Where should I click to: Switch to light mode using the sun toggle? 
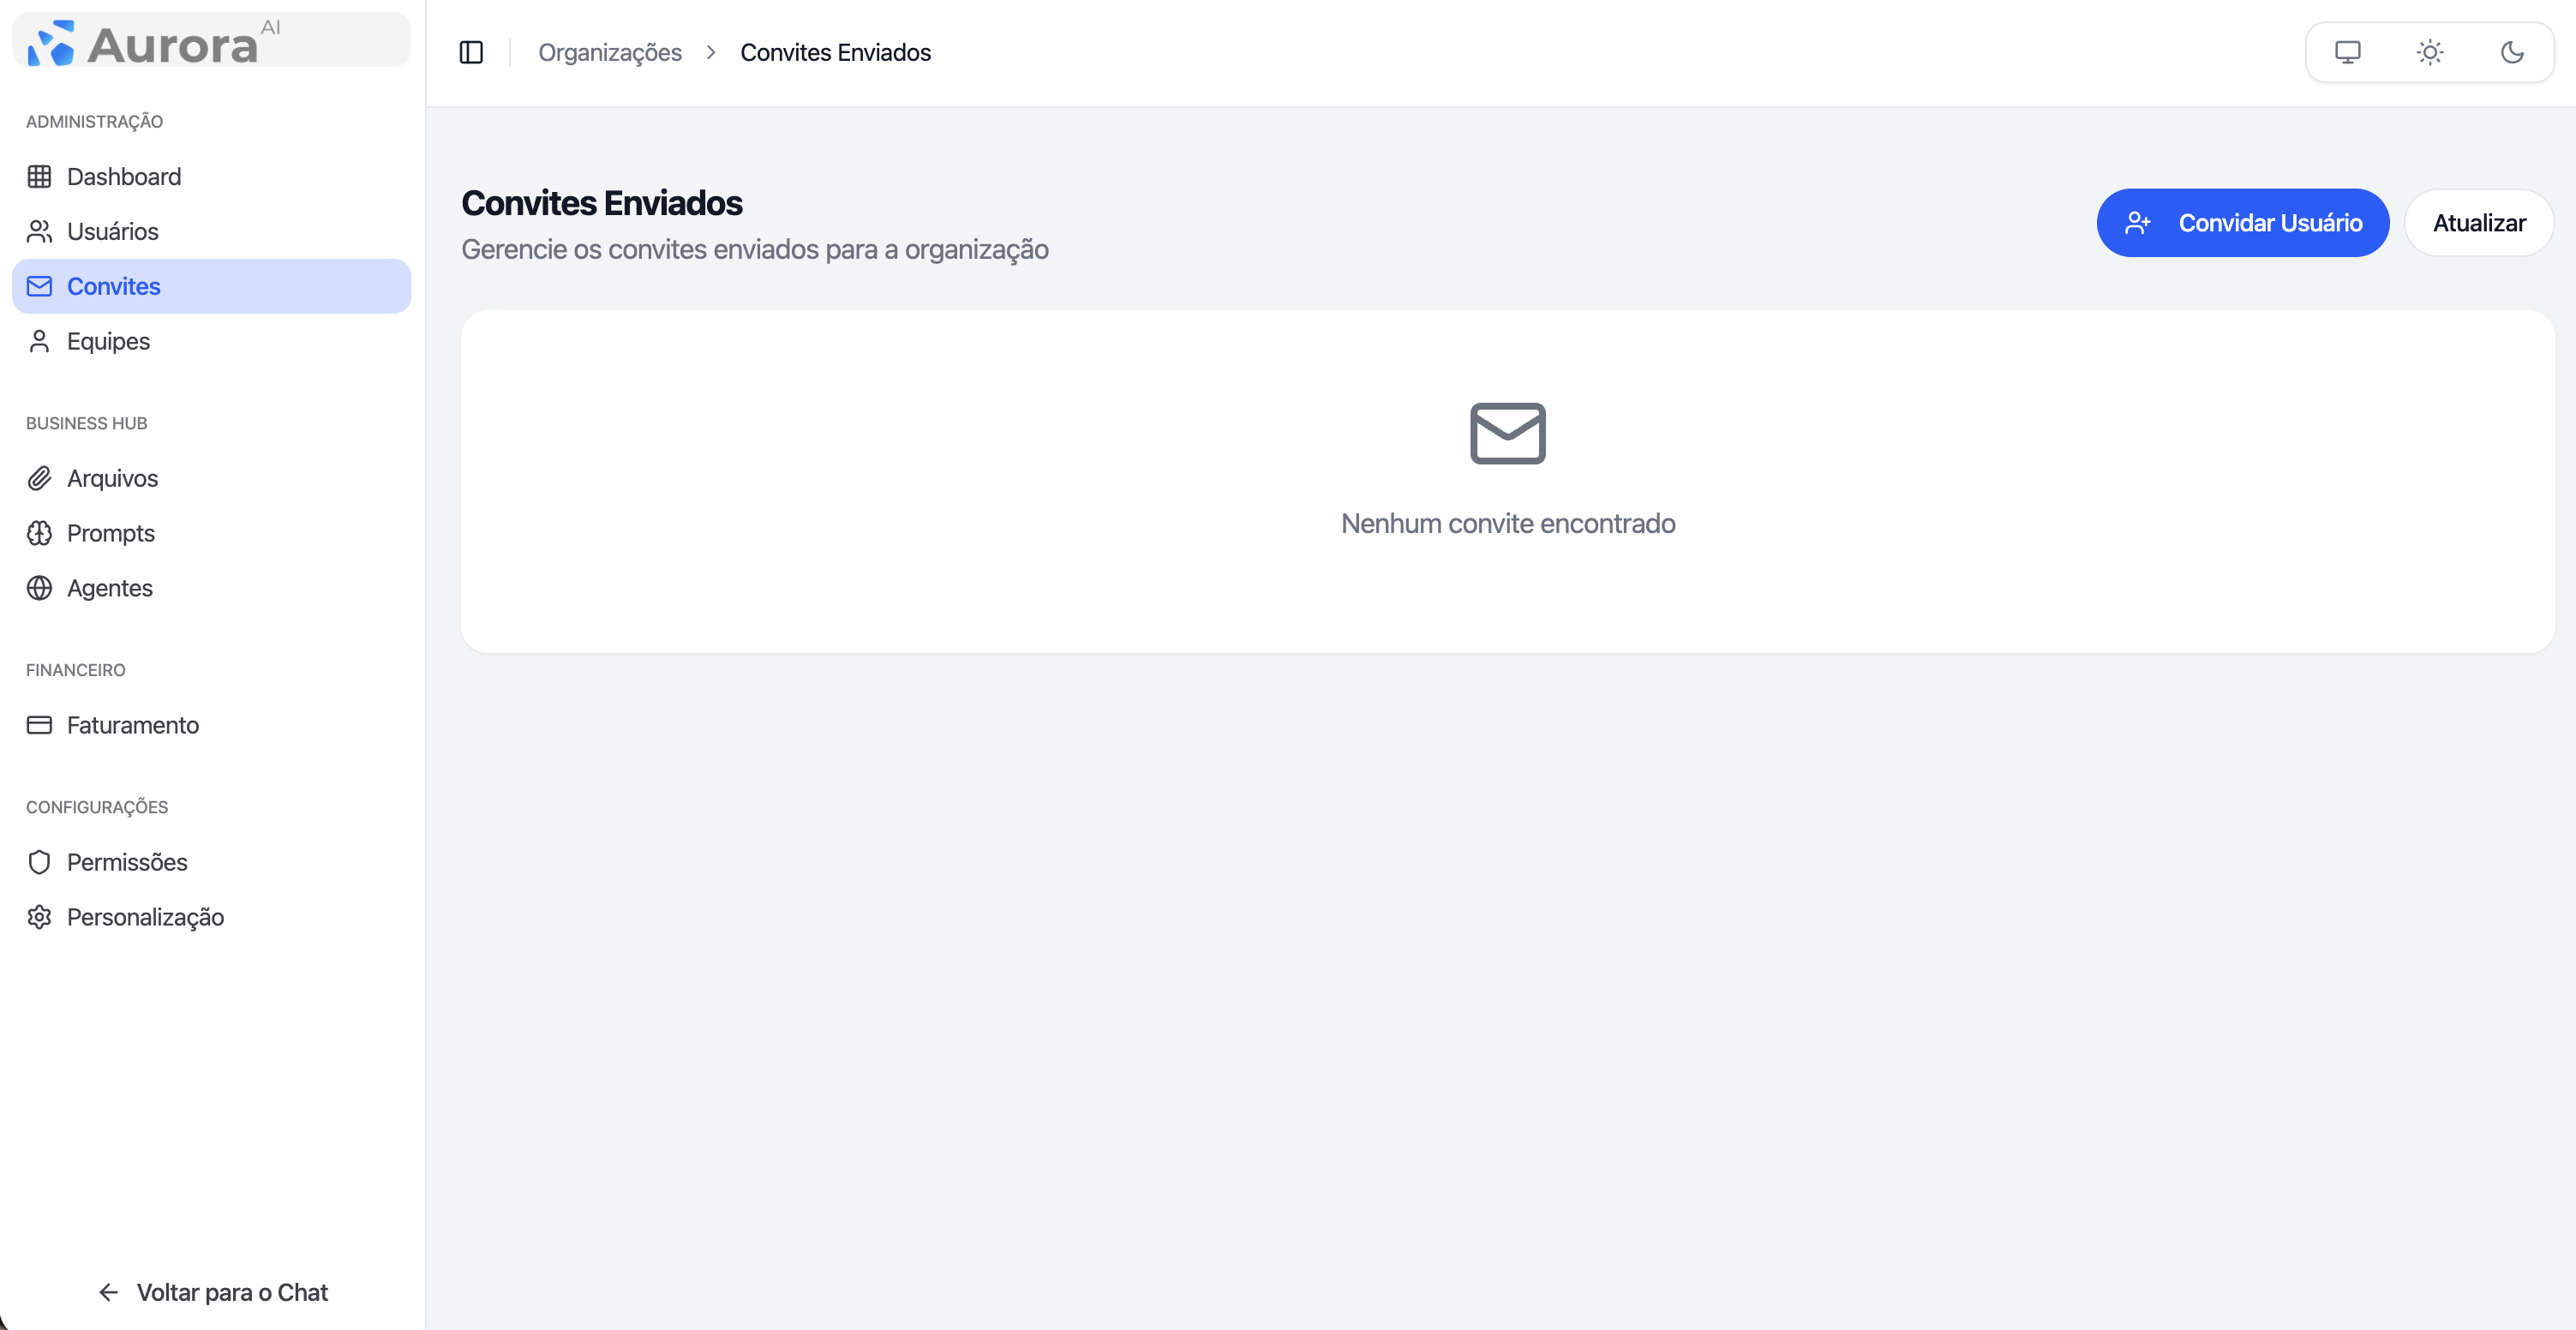(2431, 52)
